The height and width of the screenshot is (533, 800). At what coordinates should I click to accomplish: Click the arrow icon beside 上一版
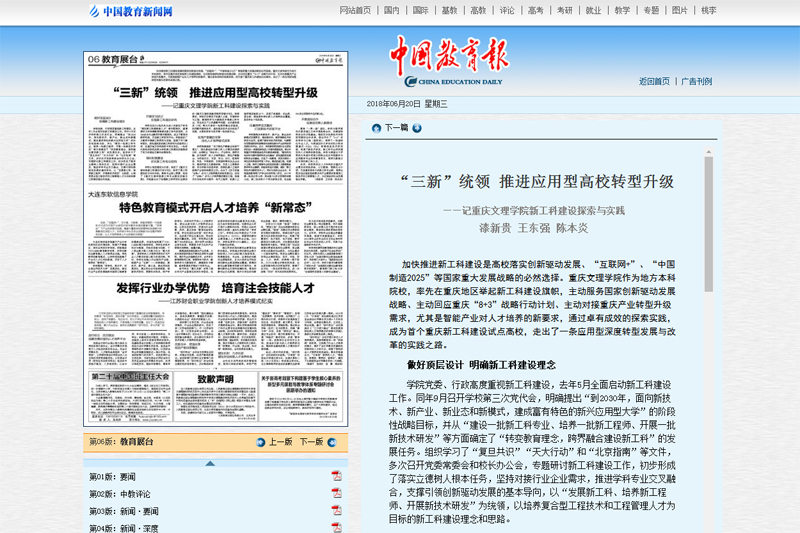click(x=259, y=441)
